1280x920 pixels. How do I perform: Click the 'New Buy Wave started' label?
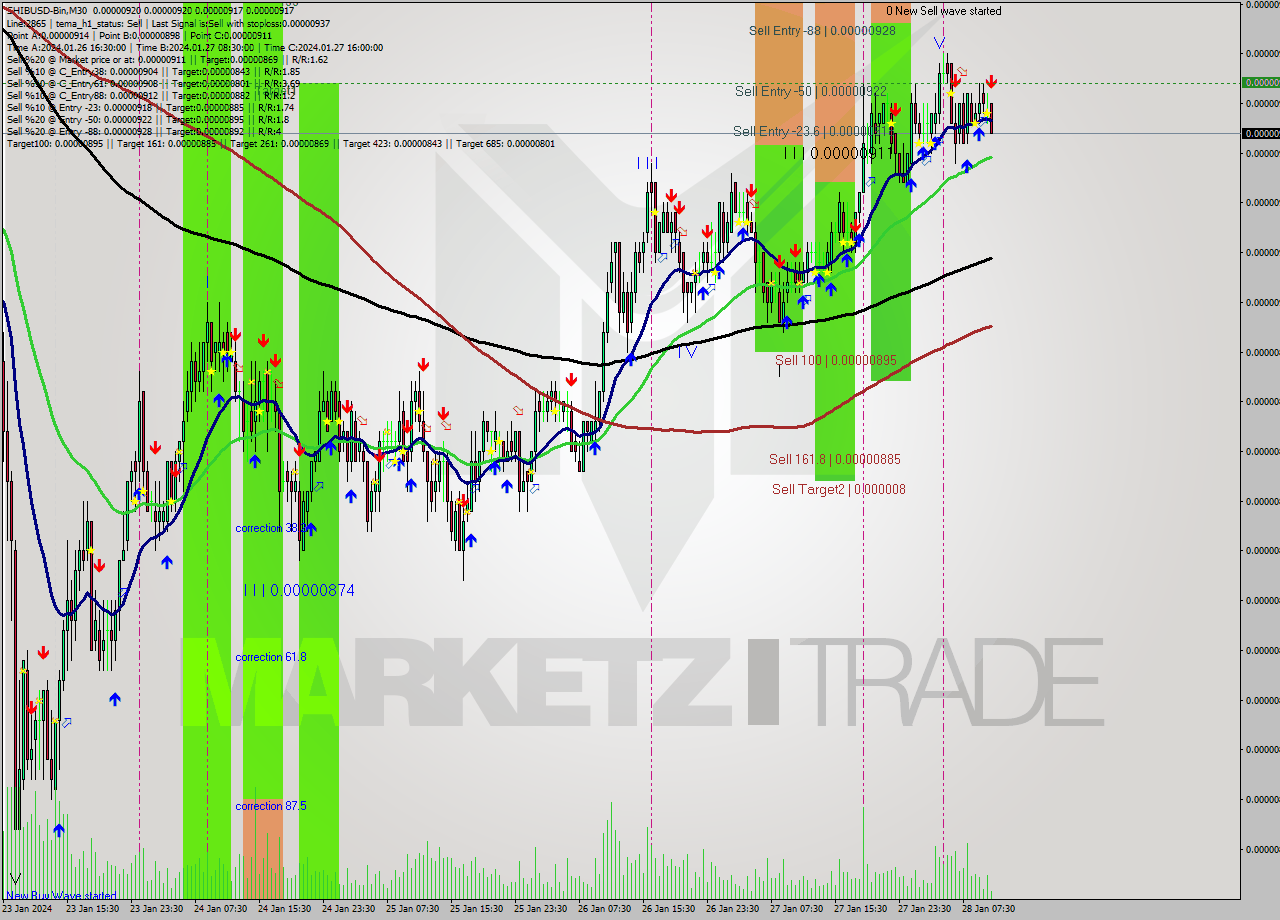point(61,896)
